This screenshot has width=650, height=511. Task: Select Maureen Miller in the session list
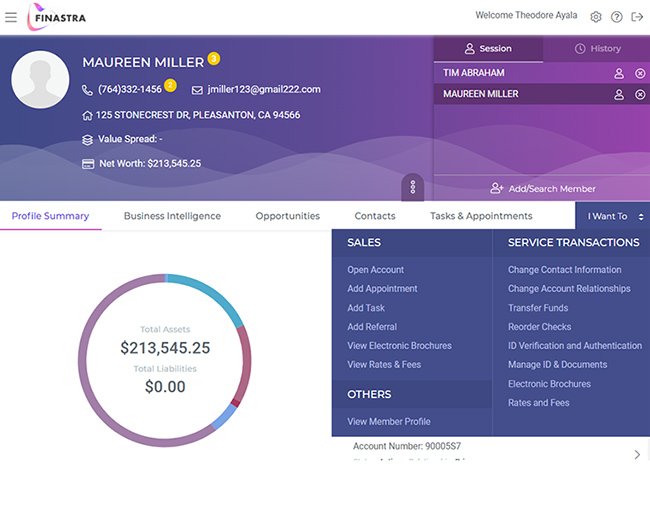point(481,94)
